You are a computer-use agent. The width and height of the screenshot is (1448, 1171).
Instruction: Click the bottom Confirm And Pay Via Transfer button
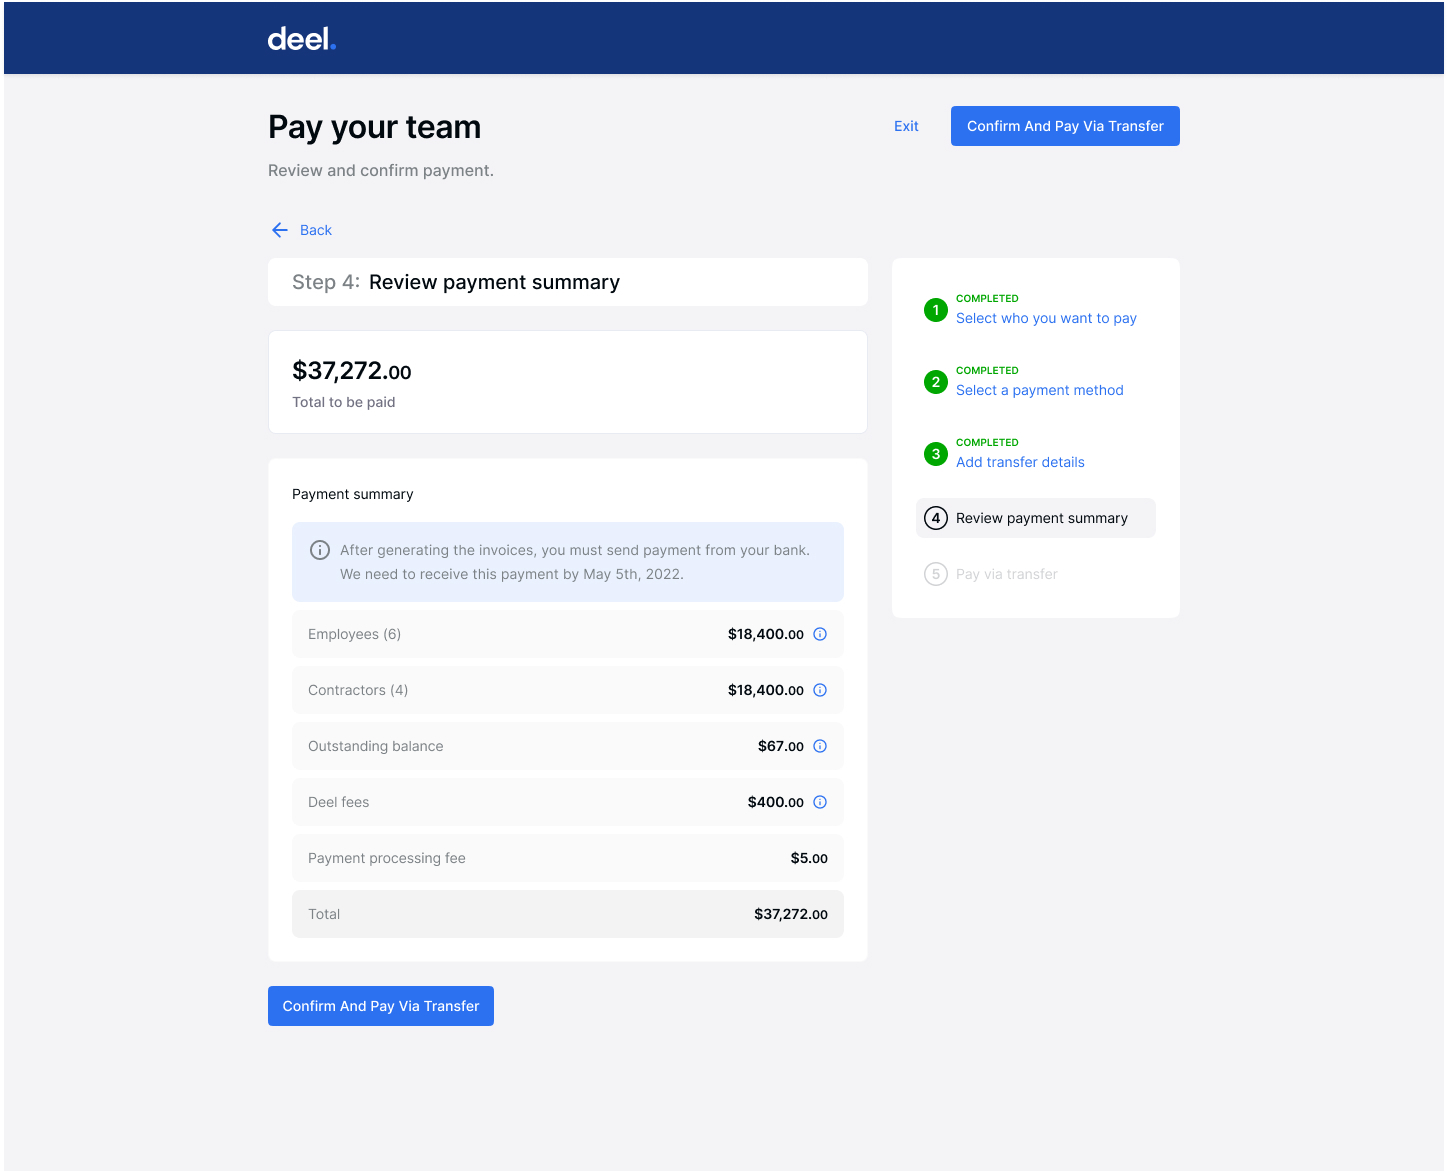point(380,1006)
